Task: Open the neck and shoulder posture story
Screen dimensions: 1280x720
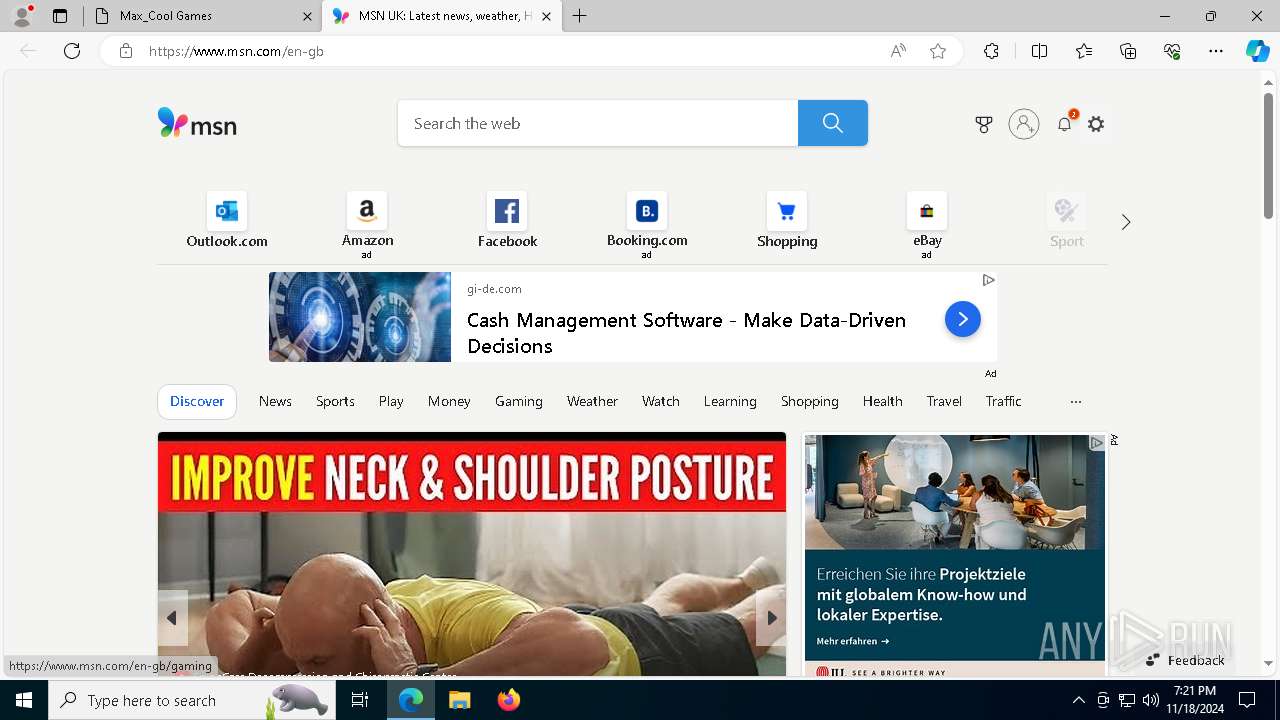Action: click(x=472, y=554)
